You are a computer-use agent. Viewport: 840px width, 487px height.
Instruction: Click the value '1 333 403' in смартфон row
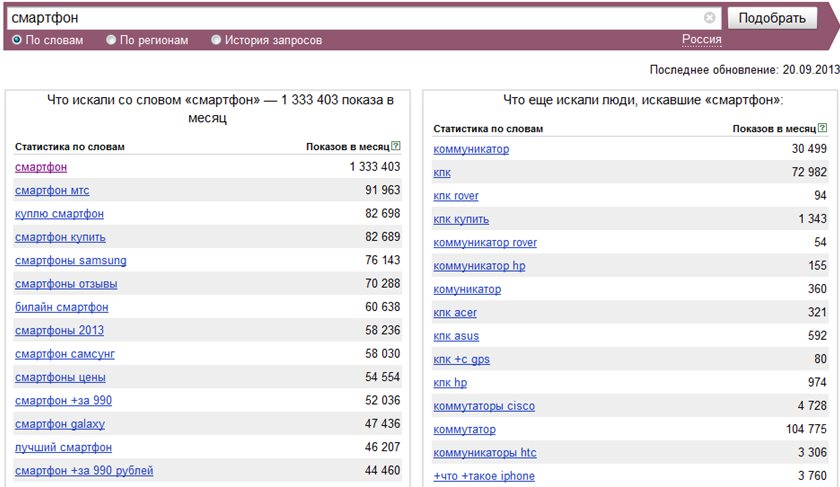(375, 167)
